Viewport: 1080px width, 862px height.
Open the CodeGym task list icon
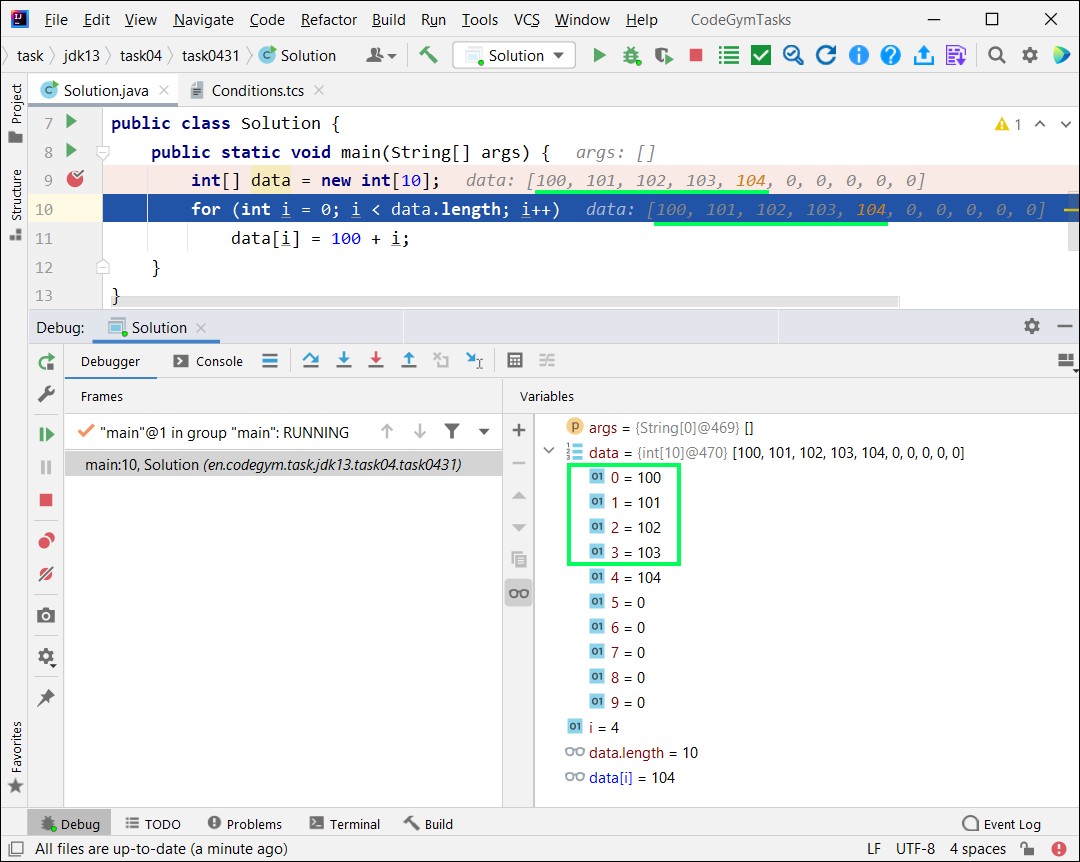pyautogui.click(x=728, y=55)
